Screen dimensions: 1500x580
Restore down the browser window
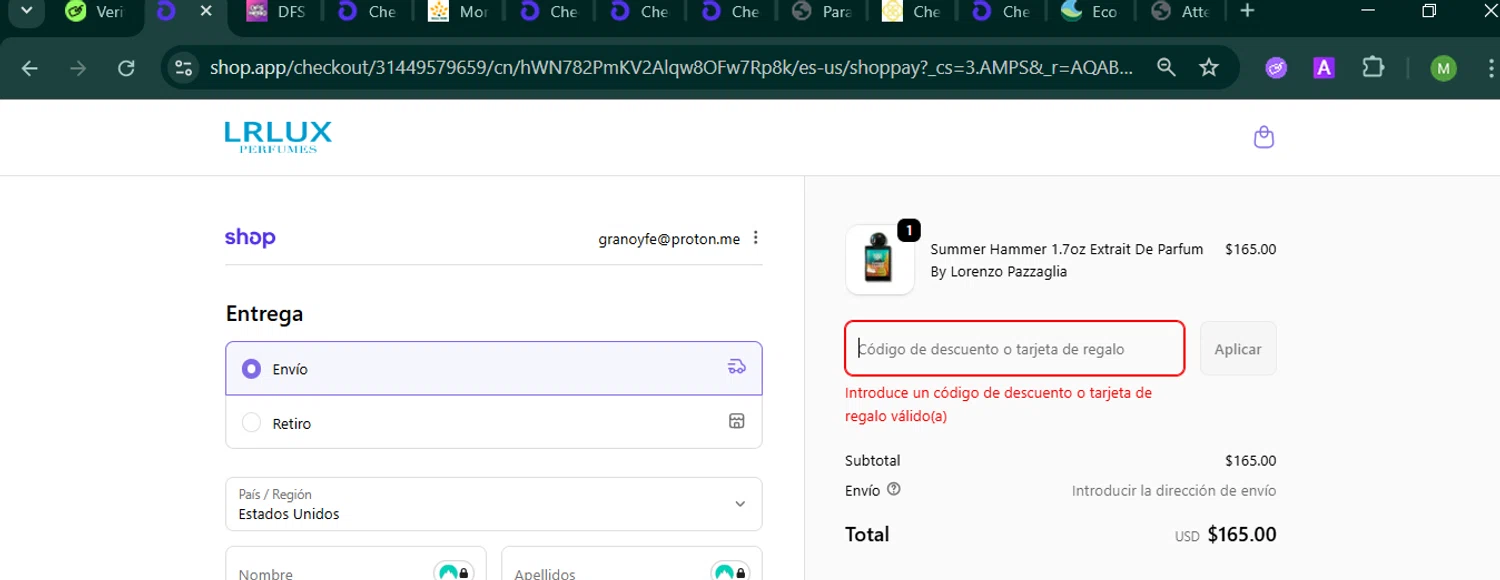[1429, 11]
